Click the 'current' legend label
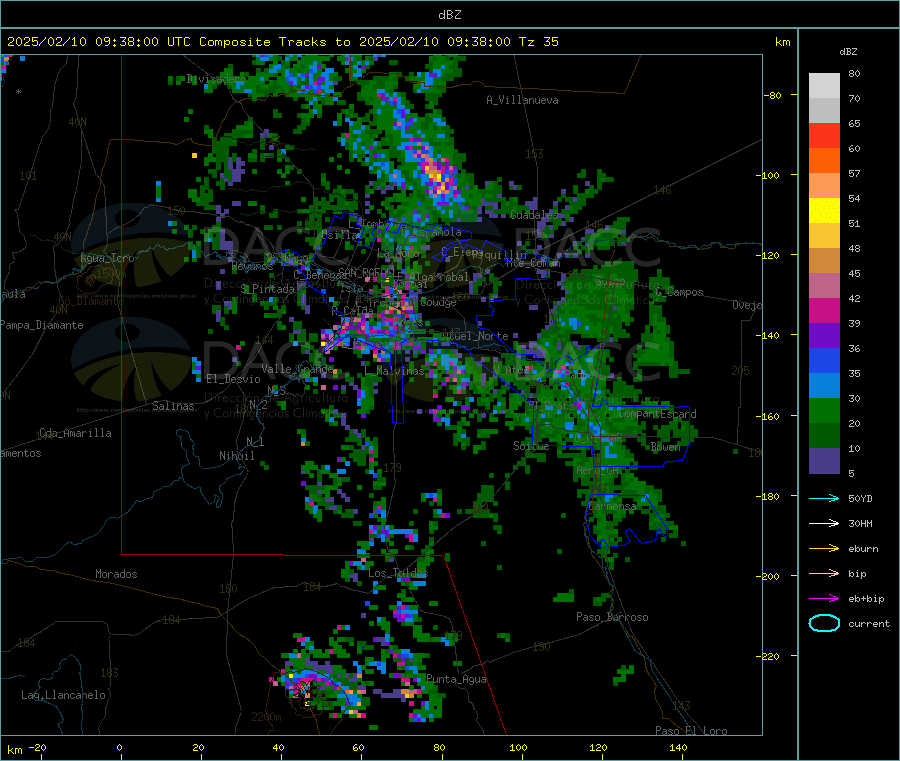Image resolution: width=900 pixels, height=761 pixels. [x=869, y=623]
